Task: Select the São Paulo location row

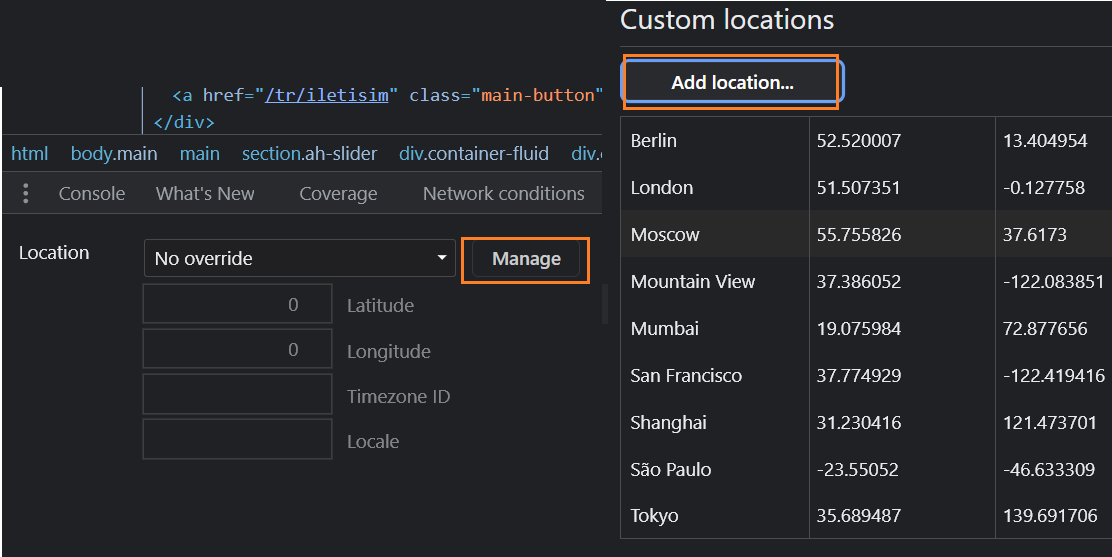Action: tap(866, 469)
